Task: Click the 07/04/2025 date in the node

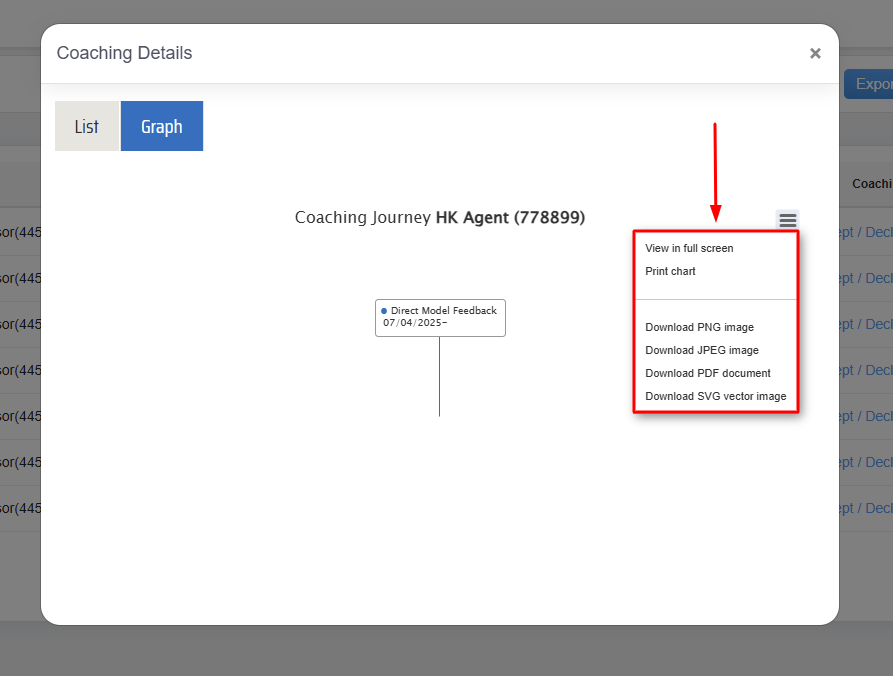Action: point(414,323)
